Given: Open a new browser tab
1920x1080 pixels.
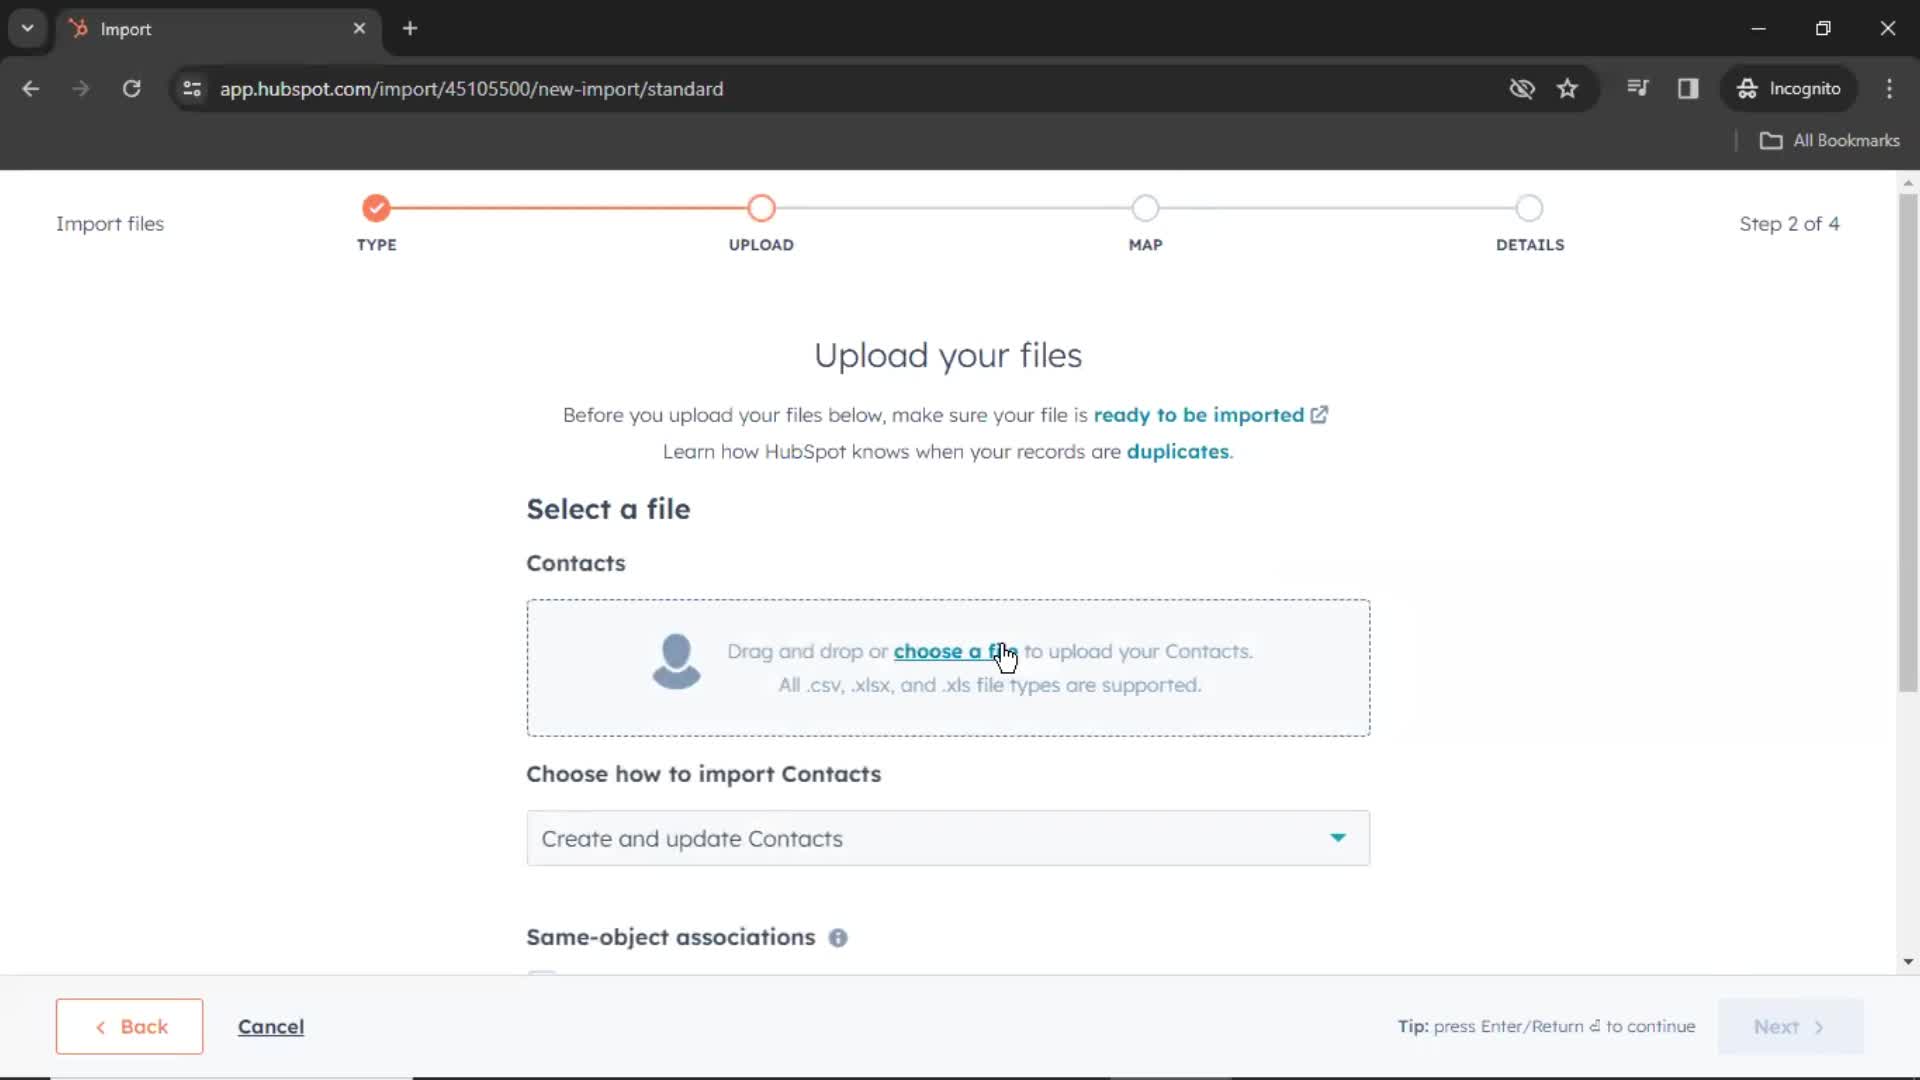Looking at the screenshot, I should (x=410, y=28).
